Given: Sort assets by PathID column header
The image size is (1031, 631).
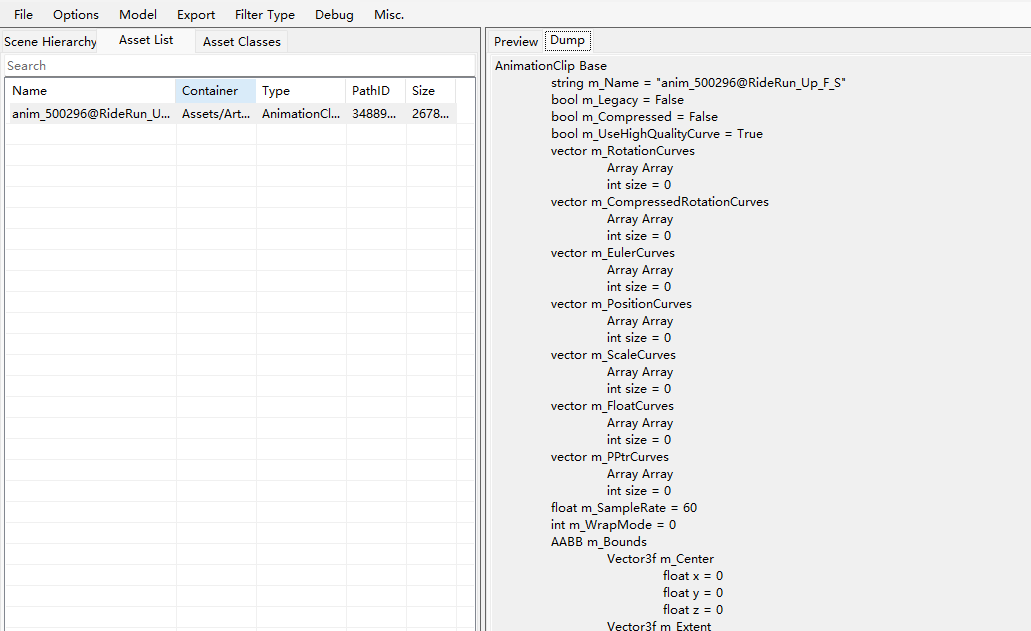Looking at the screenshot, I should 375,91.
